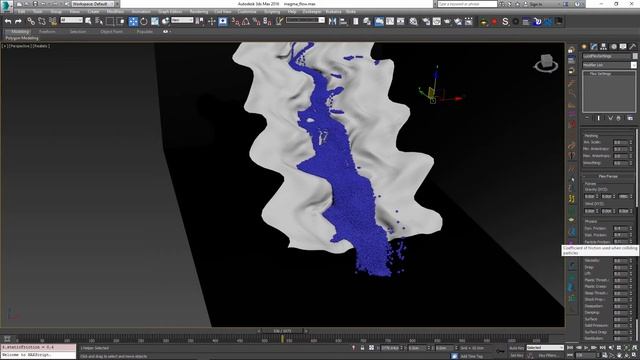The image size is (640, 360).
Task: Click the Redo arrow in main toolbar
Action: coord(18,21)
